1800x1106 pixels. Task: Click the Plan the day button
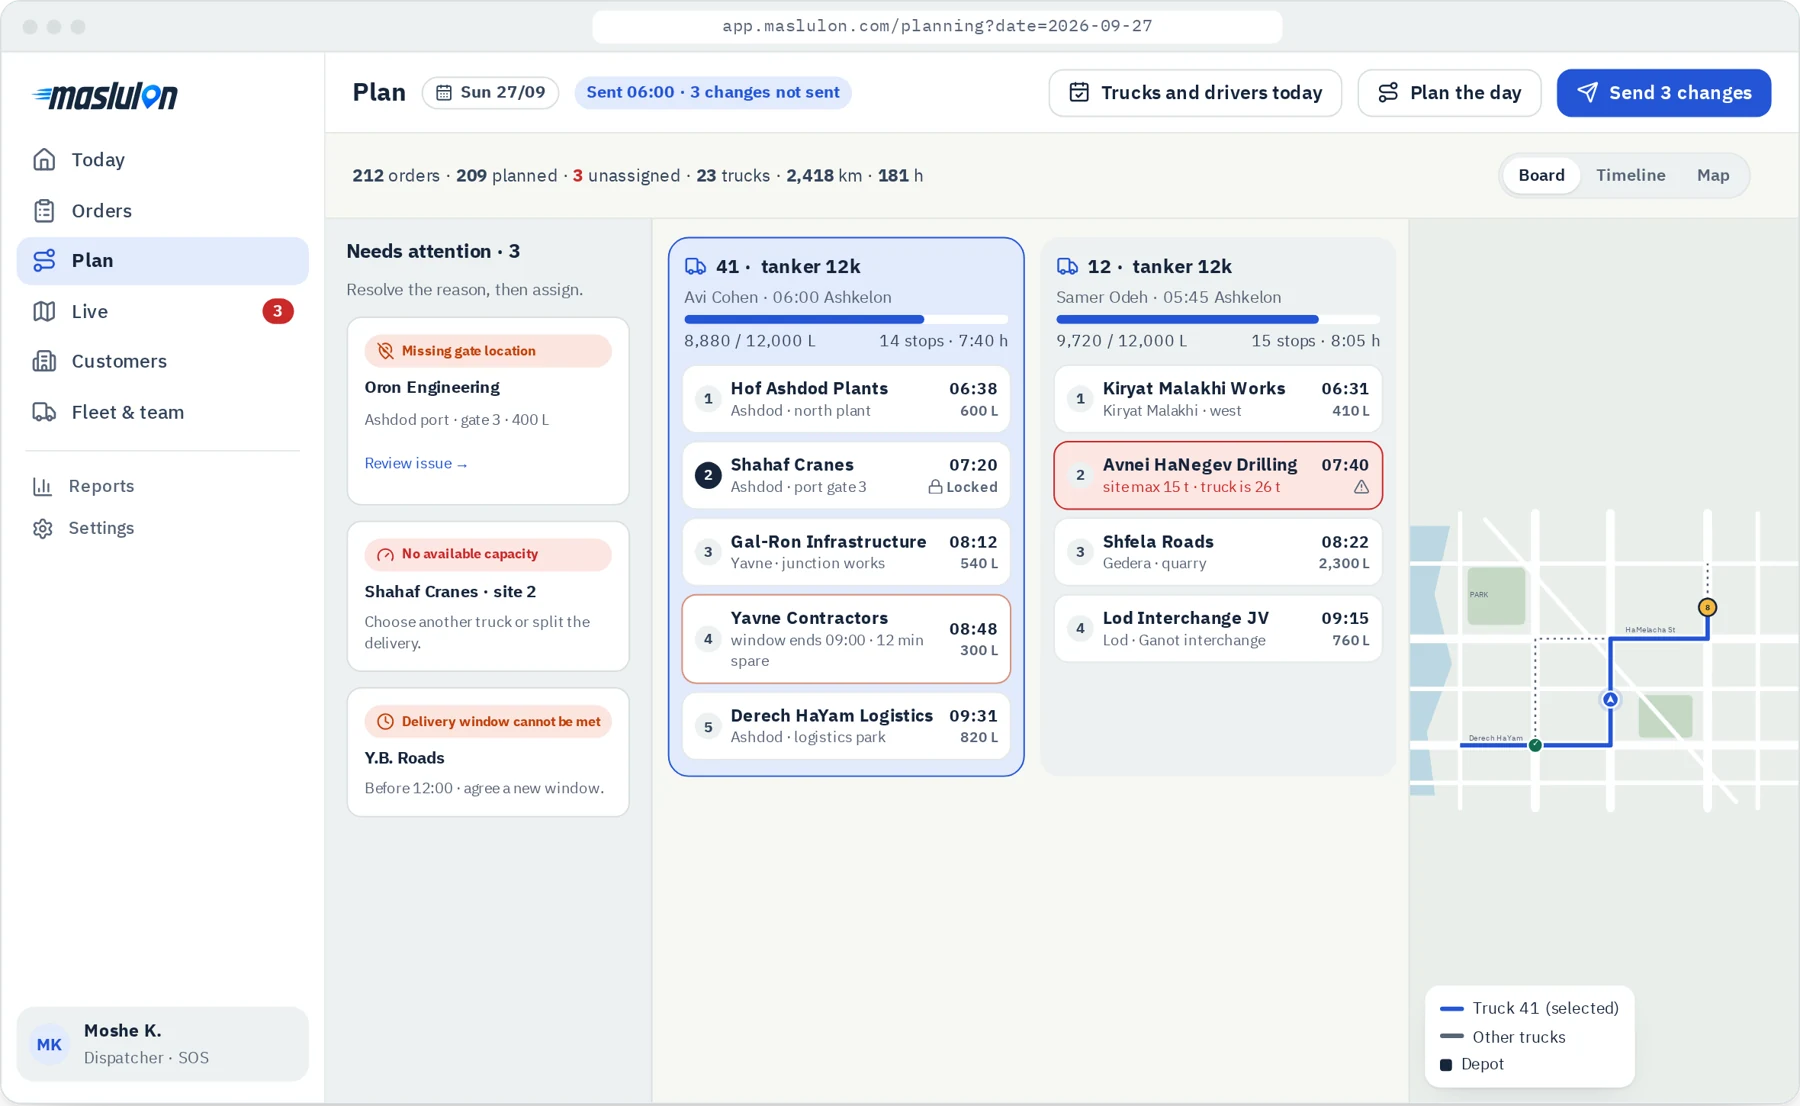1449,93
